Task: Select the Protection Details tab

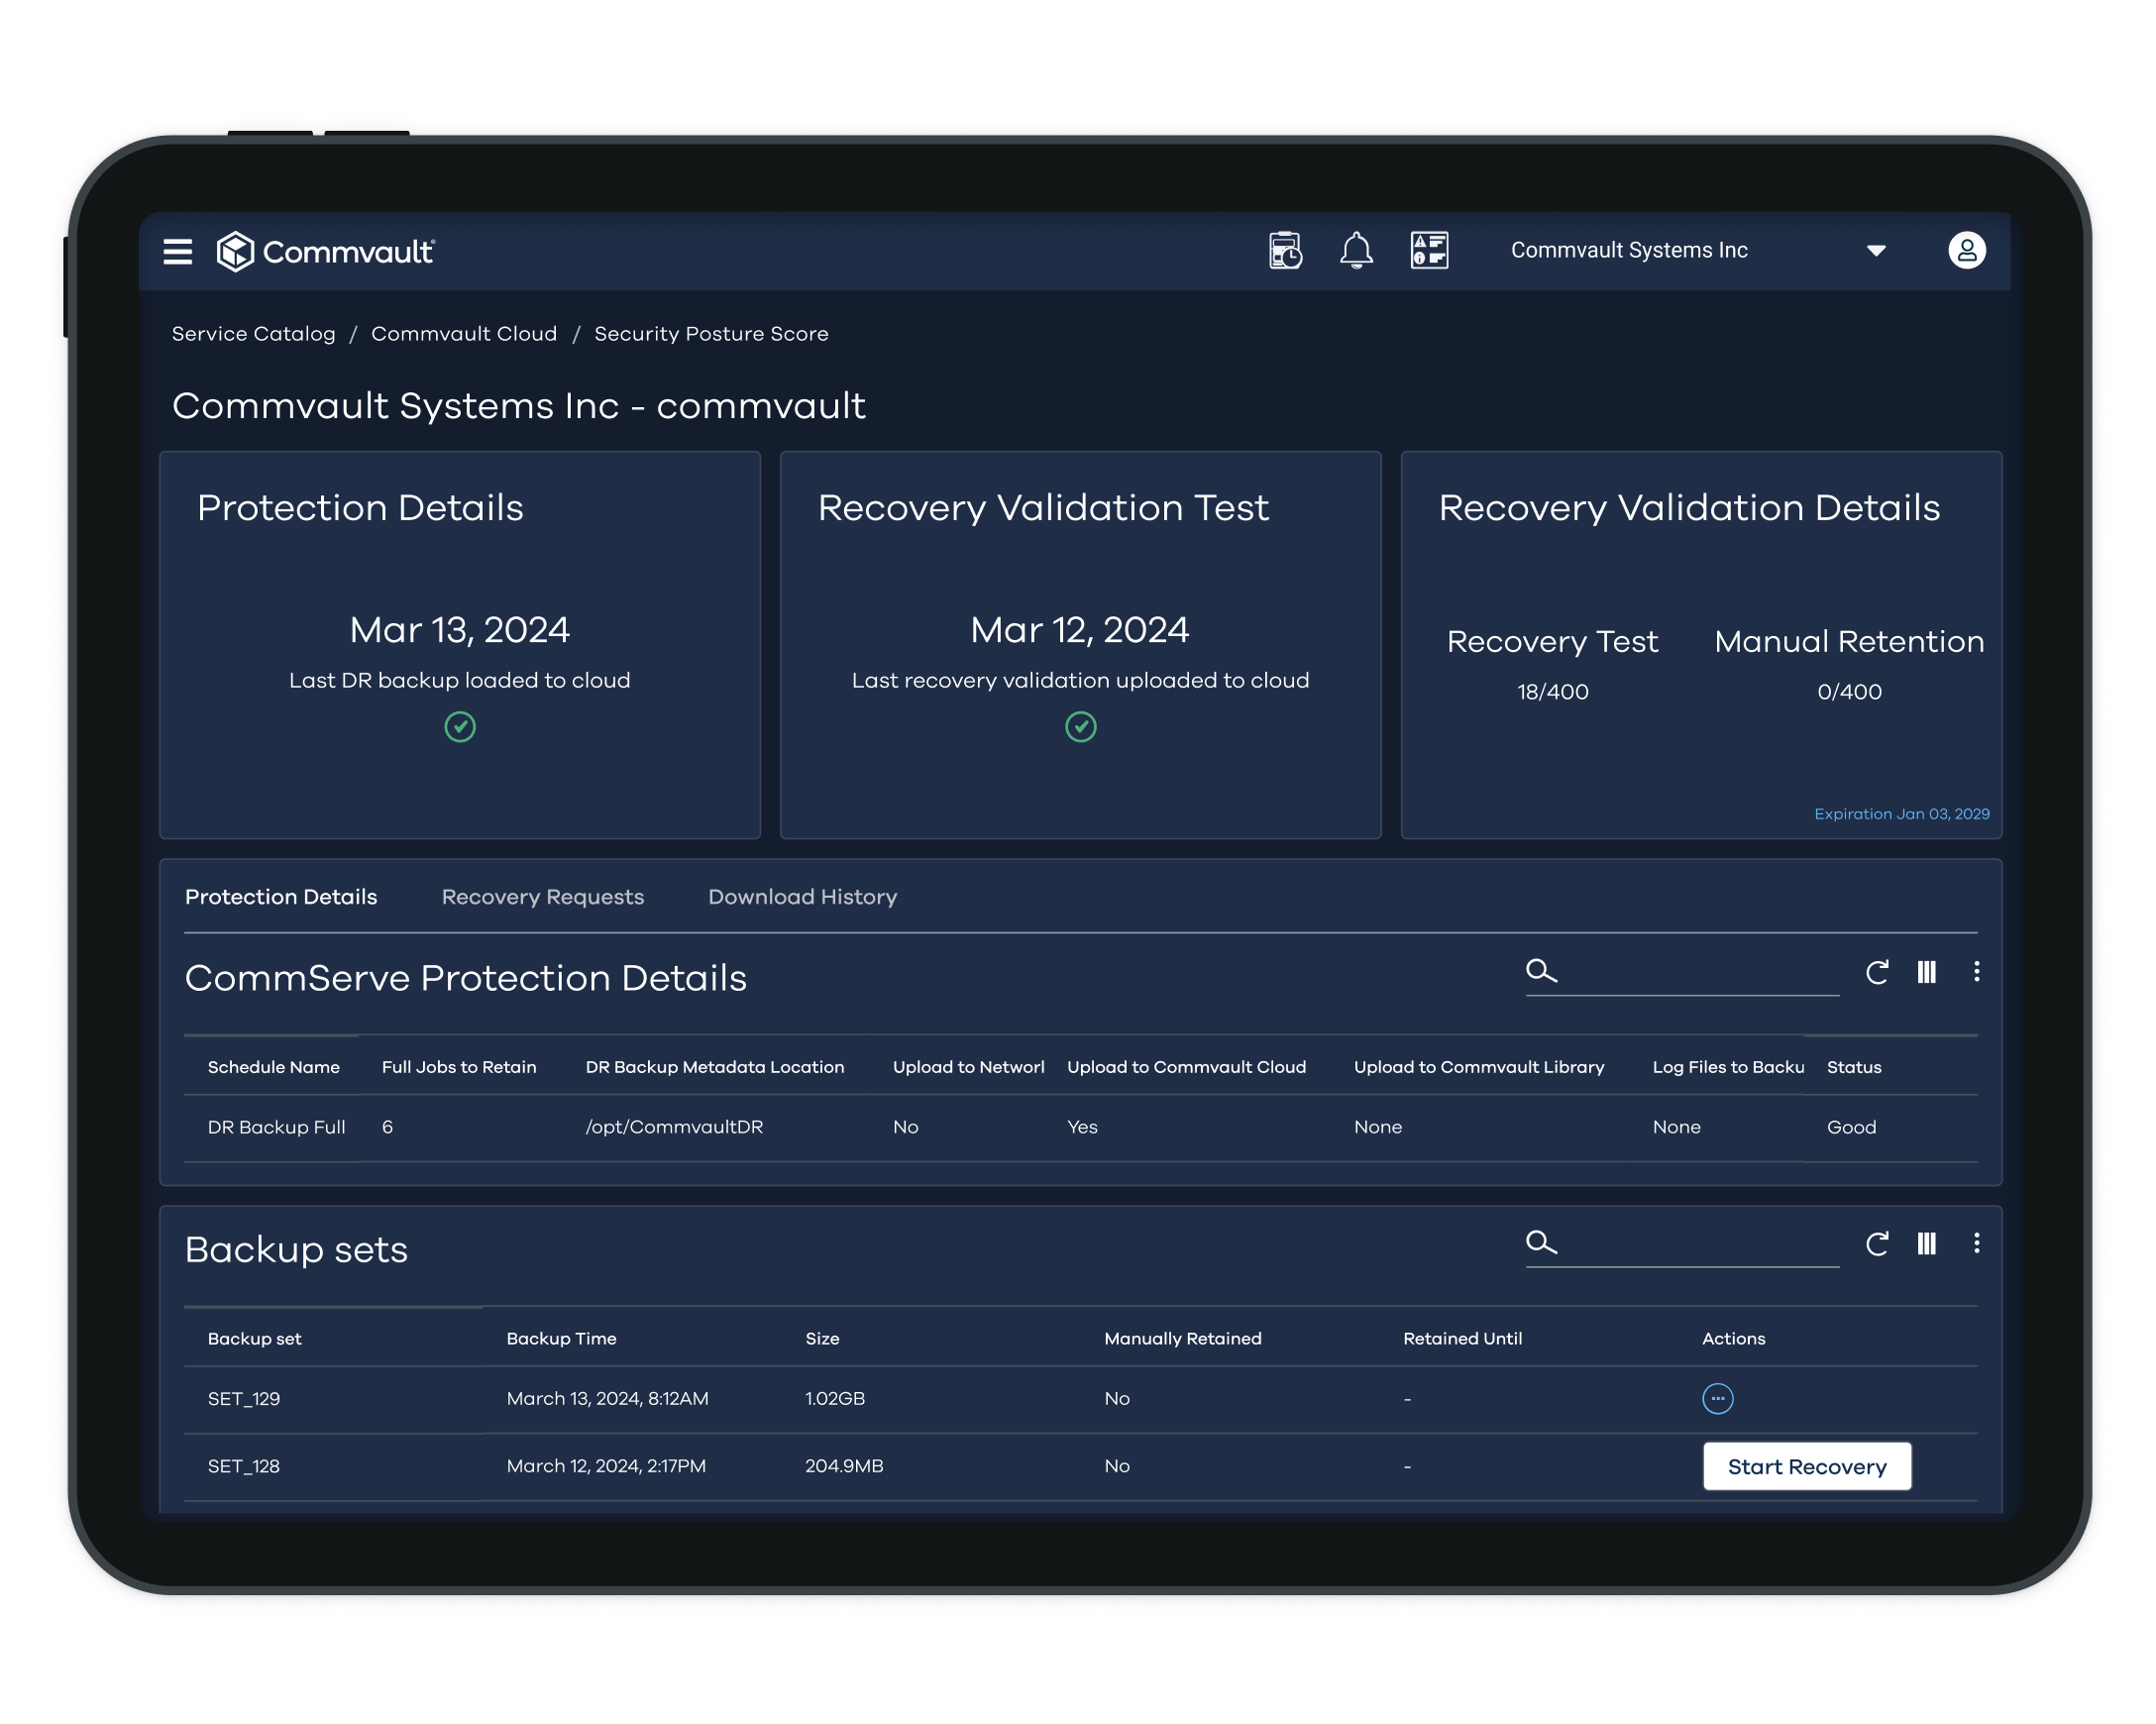Action: [281, 897]
